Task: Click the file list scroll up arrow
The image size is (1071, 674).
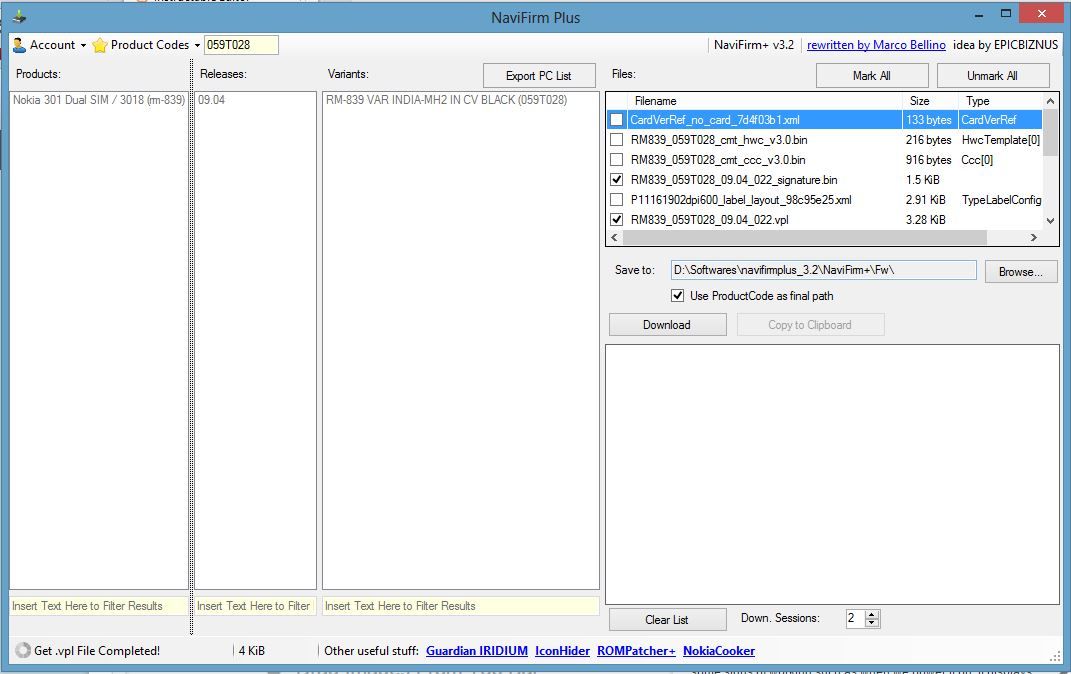Action: [1051, 101]
